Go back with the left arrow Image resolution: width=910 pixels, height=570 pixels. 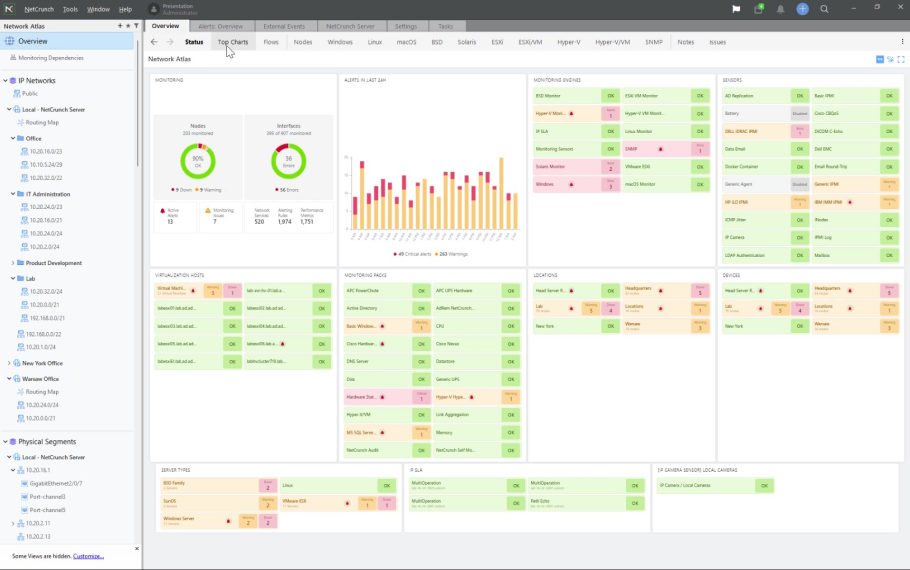(x=154, y=42)
